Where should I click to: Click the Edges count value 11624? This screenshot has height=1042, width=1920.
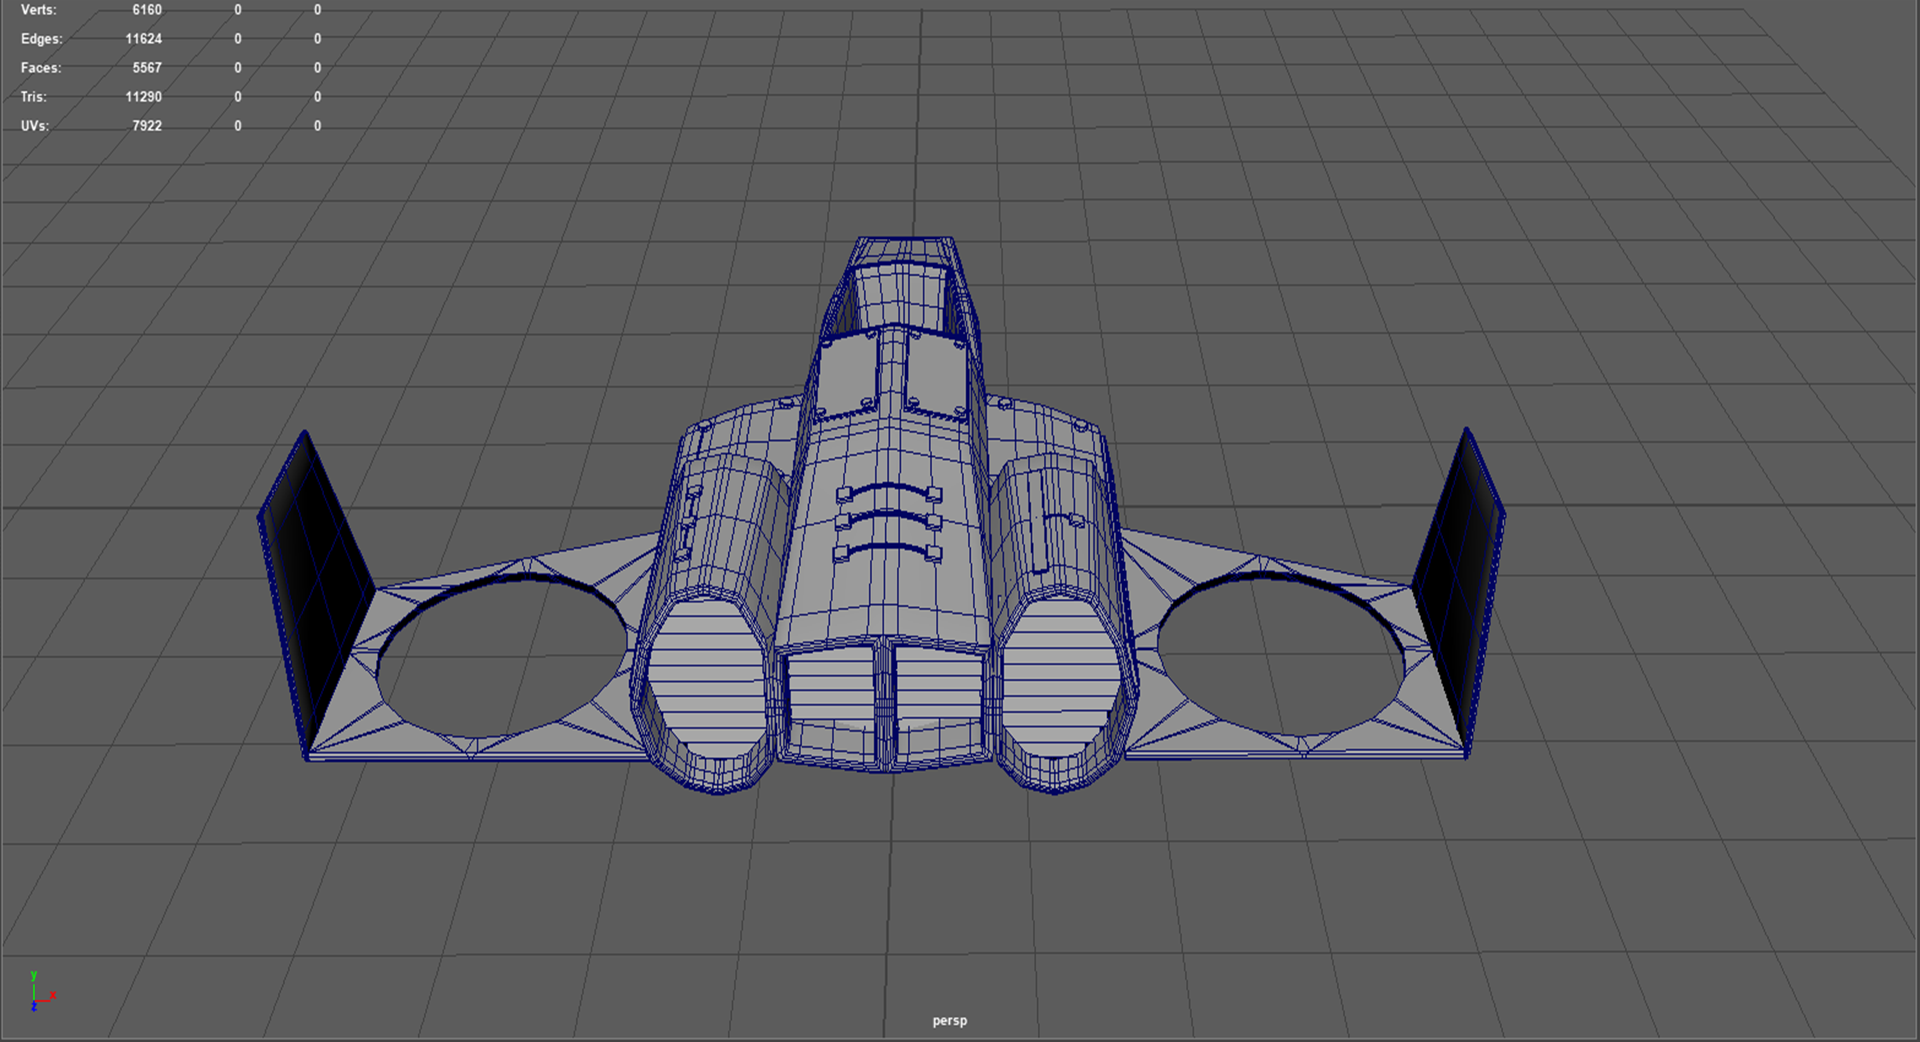click(143, 39)
